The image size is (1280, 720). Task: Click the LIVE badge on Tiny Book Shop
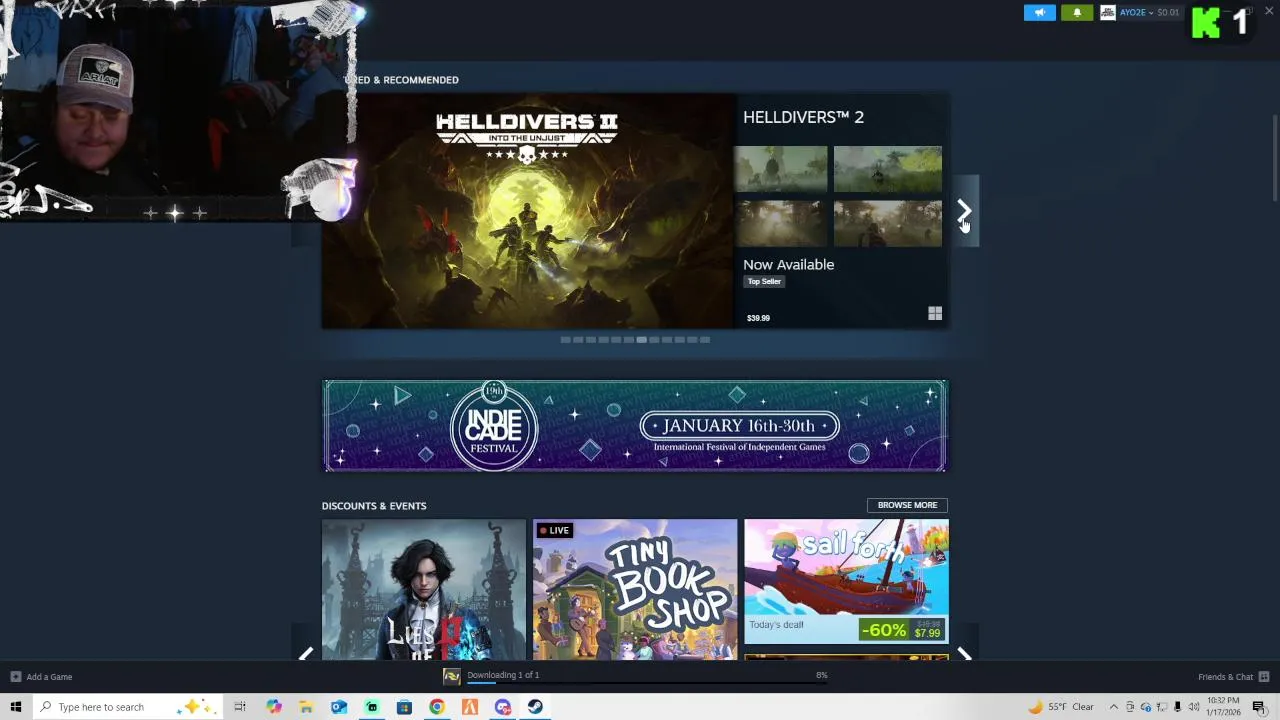(555, 530)
